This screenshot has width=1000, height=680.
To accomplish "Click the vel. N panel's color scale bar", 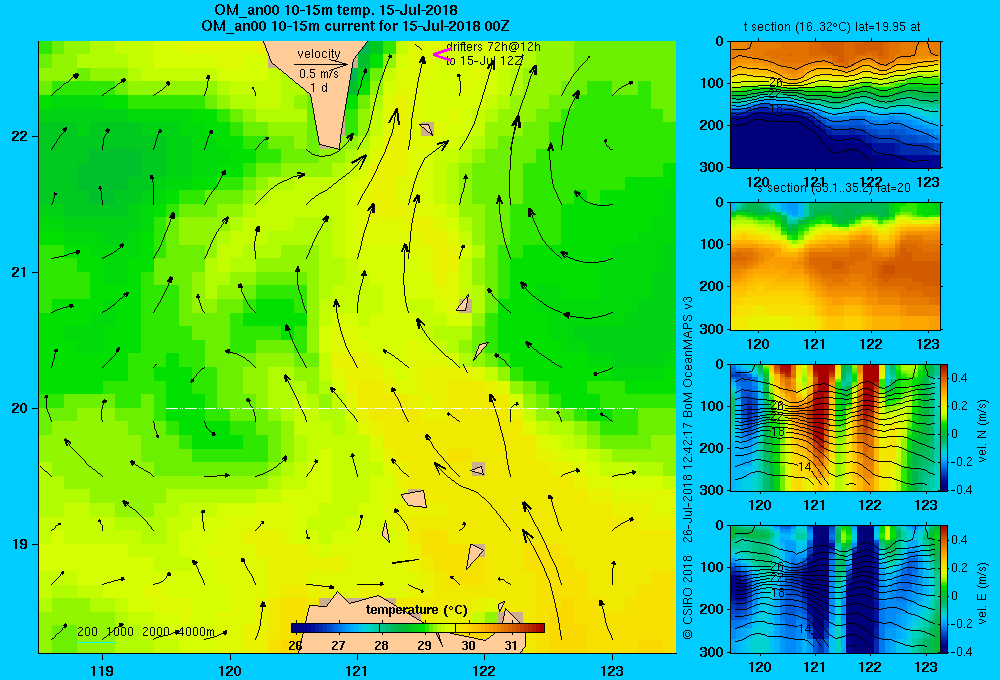I will tap(945, 427).
